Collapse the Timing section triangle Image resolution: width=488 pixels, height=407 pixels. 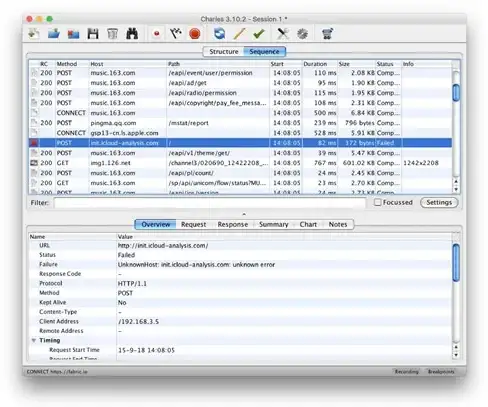(x=34, y=340)
